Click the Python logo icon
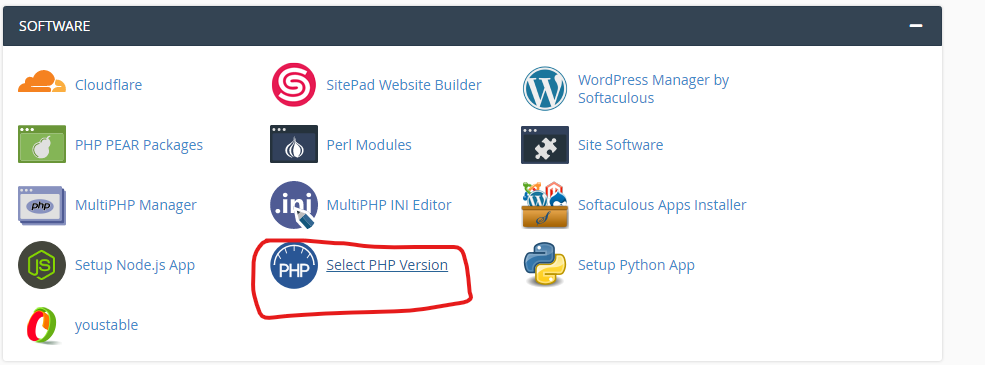 pyautogui.click(x=545, y=265)
